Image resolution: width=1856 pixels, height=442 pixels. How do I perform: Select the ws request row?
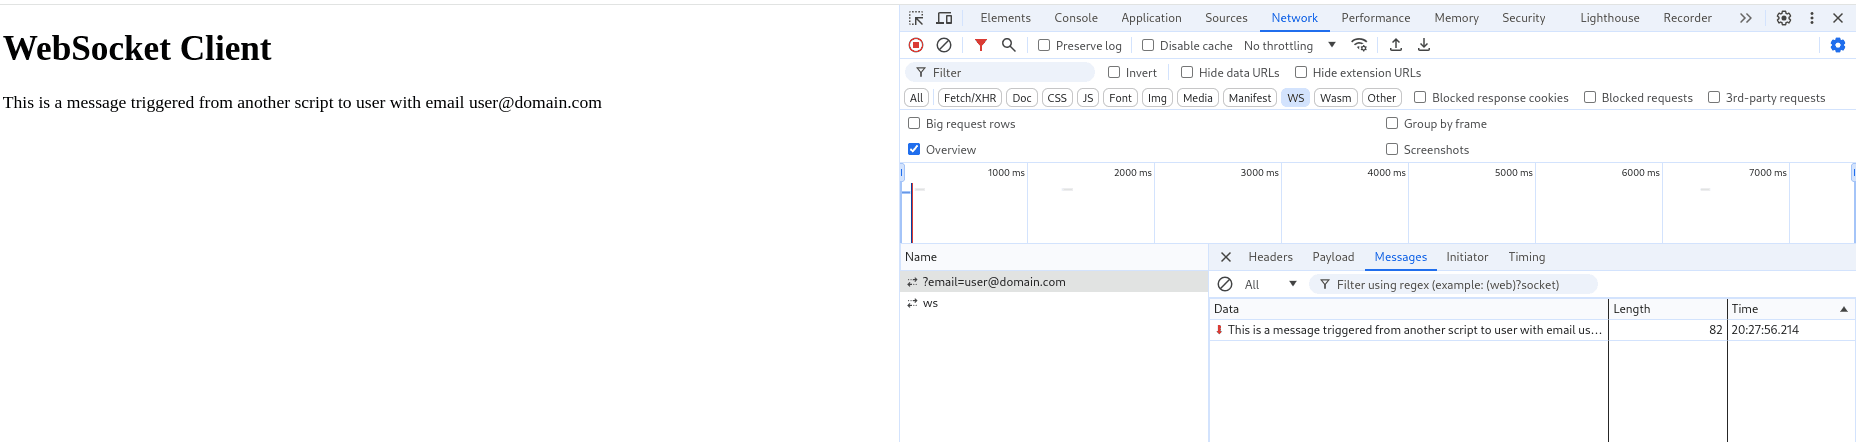coord(1054,303)
